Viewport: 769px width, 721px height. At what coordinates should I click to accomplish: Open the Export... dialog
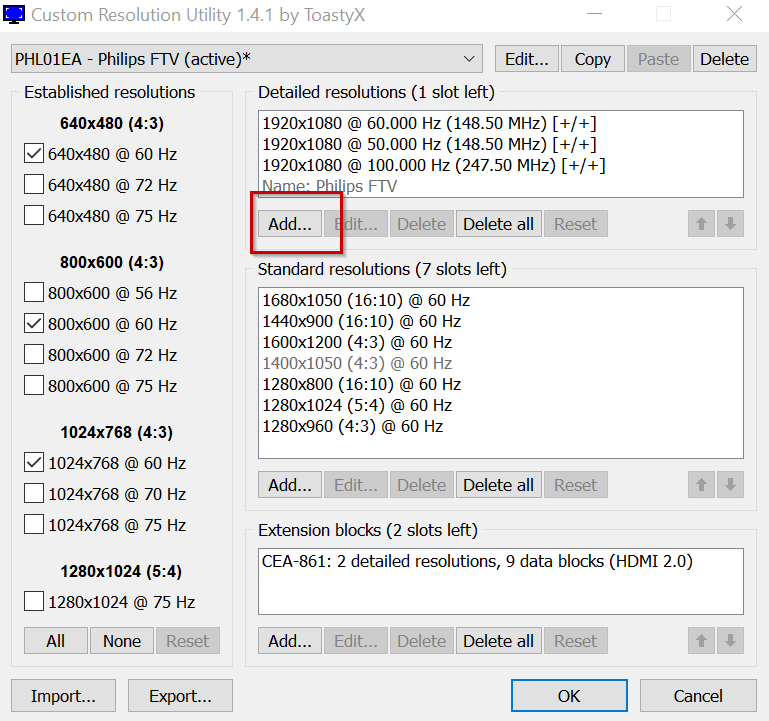(x=180, y=696)
